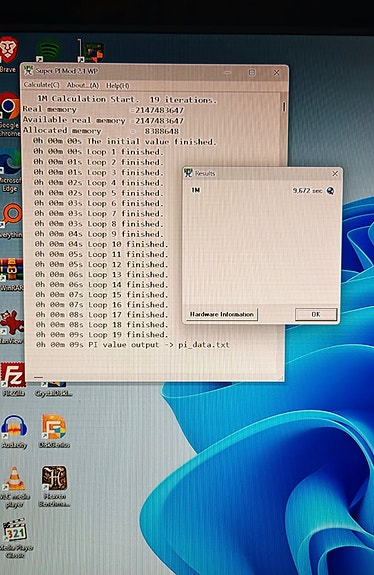
Task: Launch Media Player Classic desktop icon
Action: (15, 538)
